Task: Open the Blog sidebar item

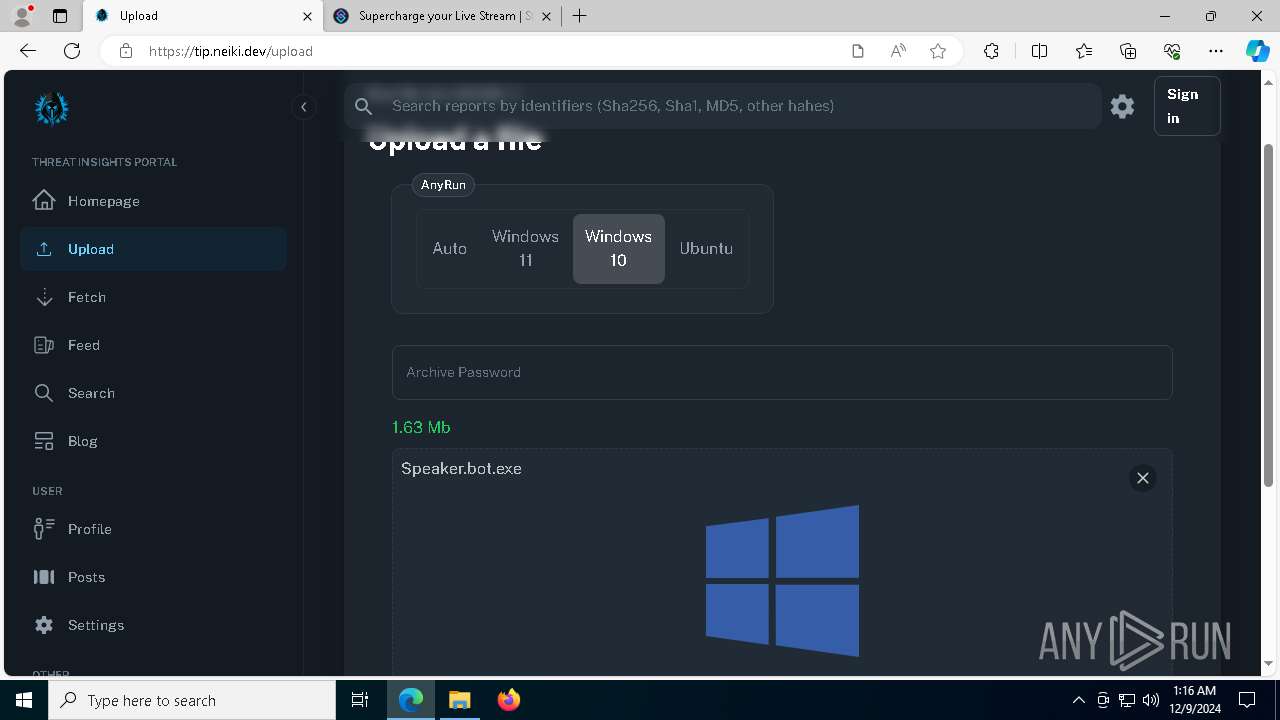Action: pyautogui.click(x=153, y=441)
